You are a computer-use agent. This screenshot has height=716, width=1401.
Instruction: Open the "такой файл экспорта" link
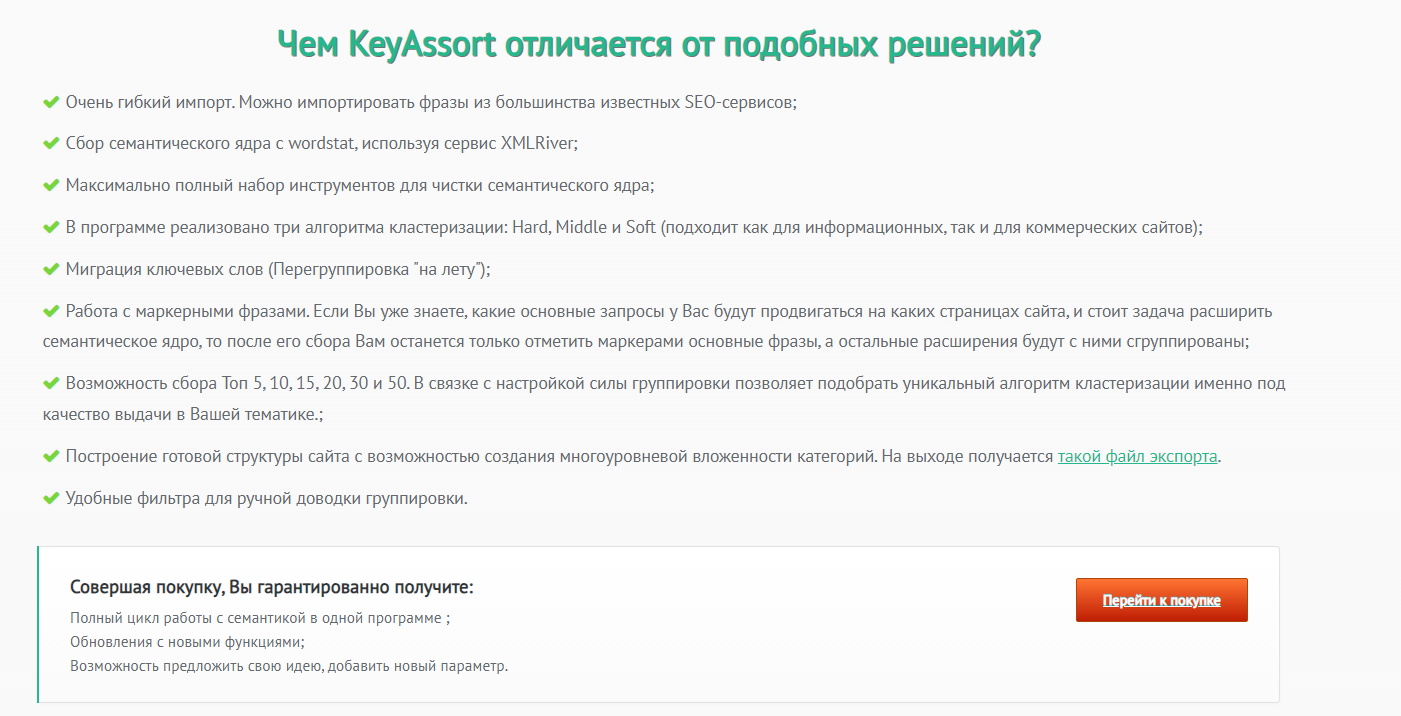point(1138,456)
